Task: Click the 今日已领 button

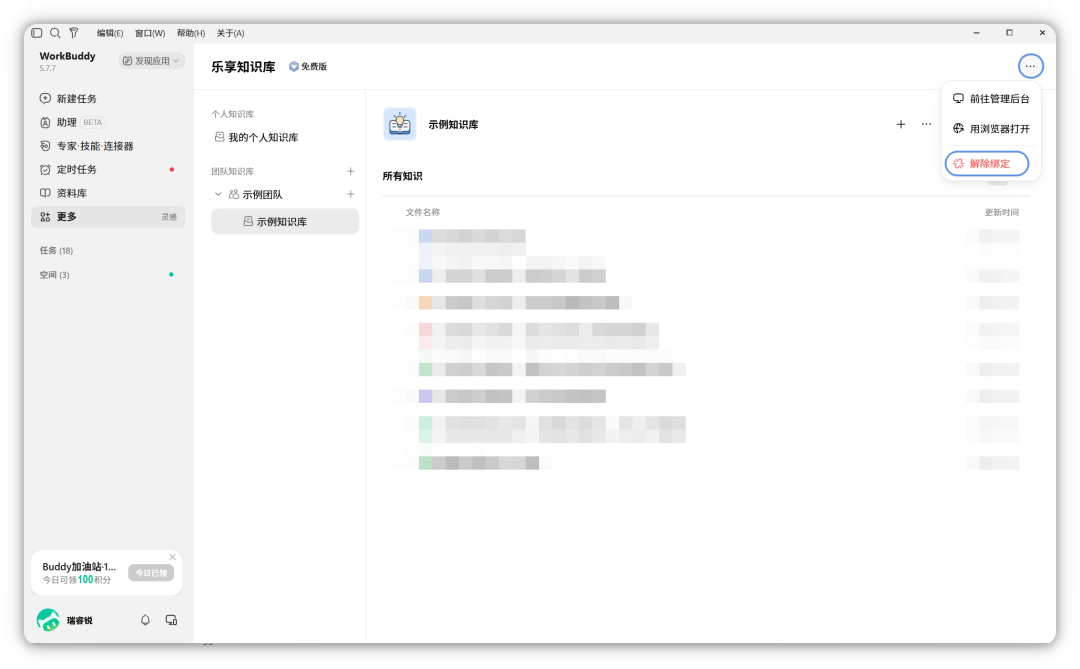Action: tap(151, 573)
